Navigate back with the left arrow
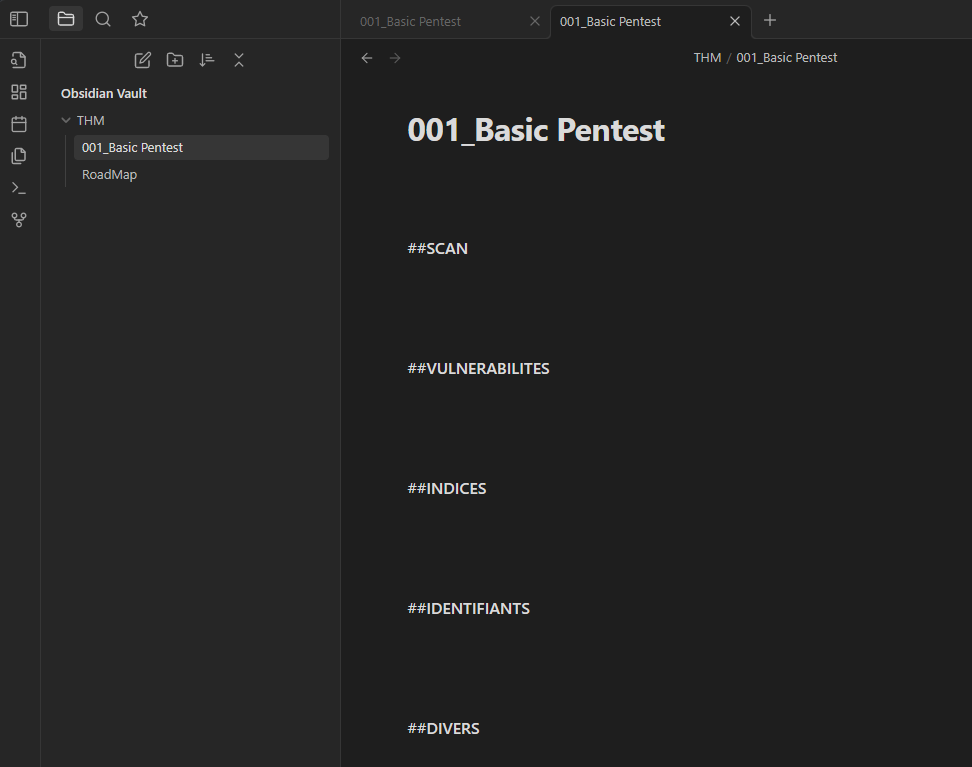The width and height of the screenshot is (972, 767). click(367, 58)
